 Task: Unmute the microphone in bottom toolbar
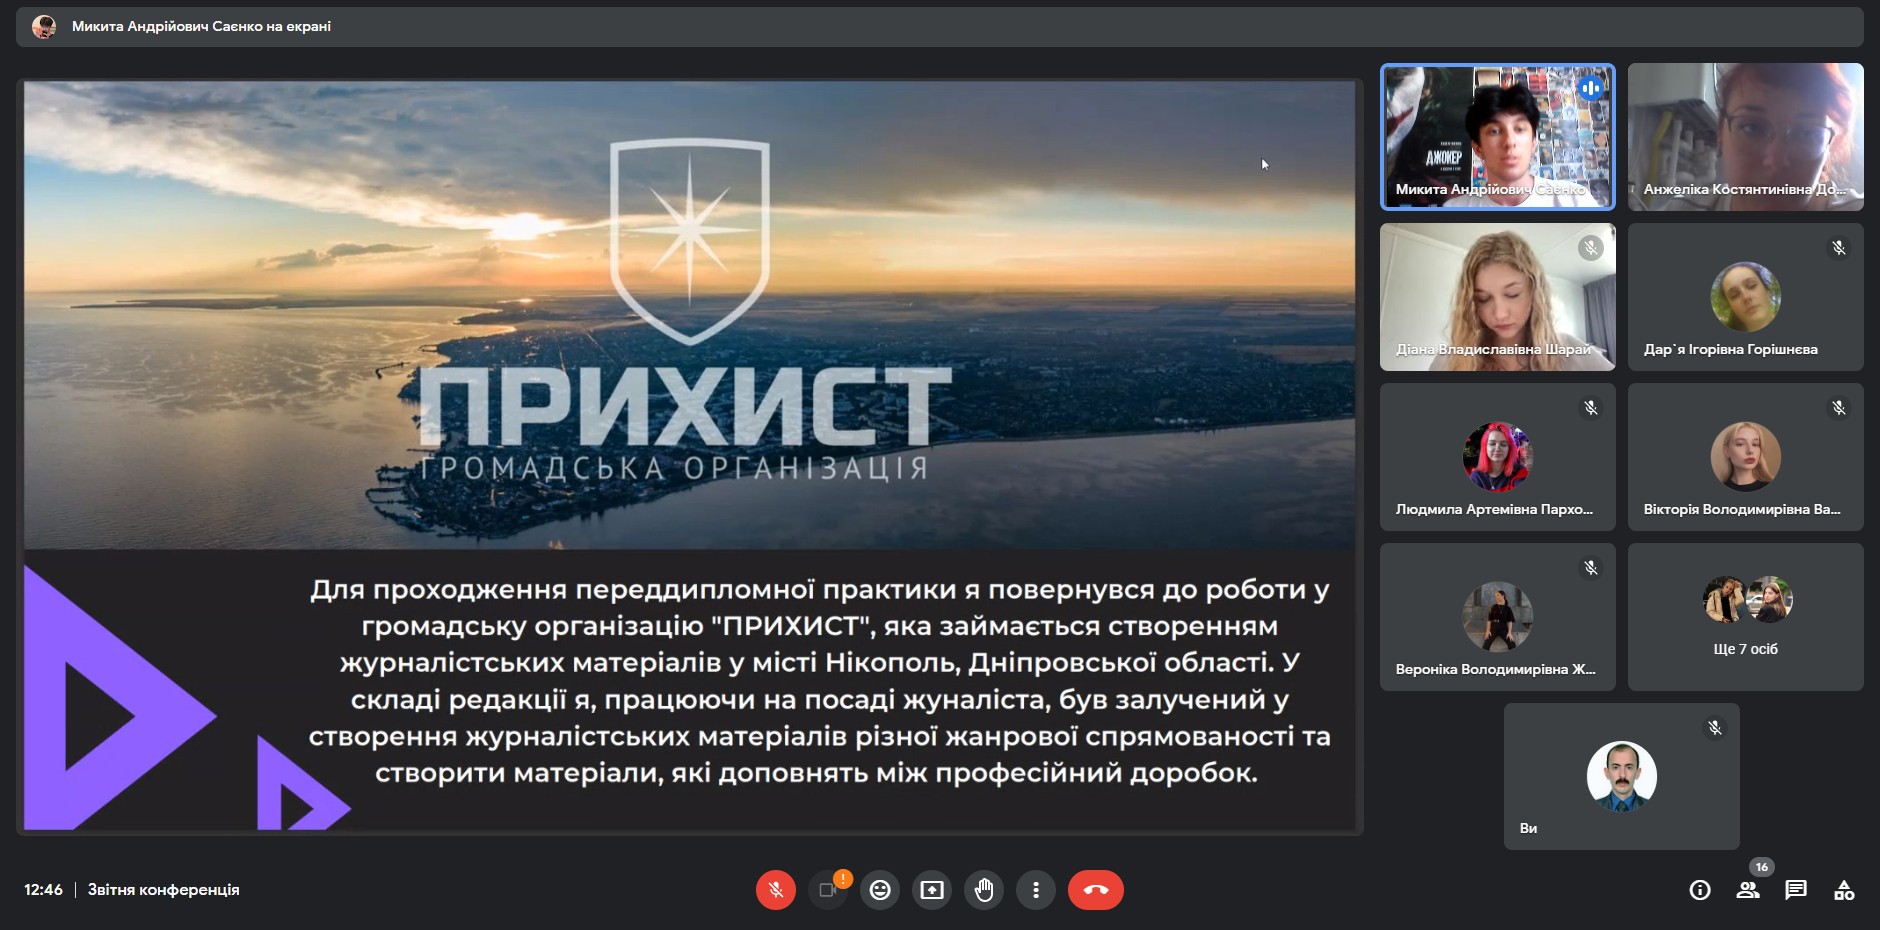[x=775, y=890]
